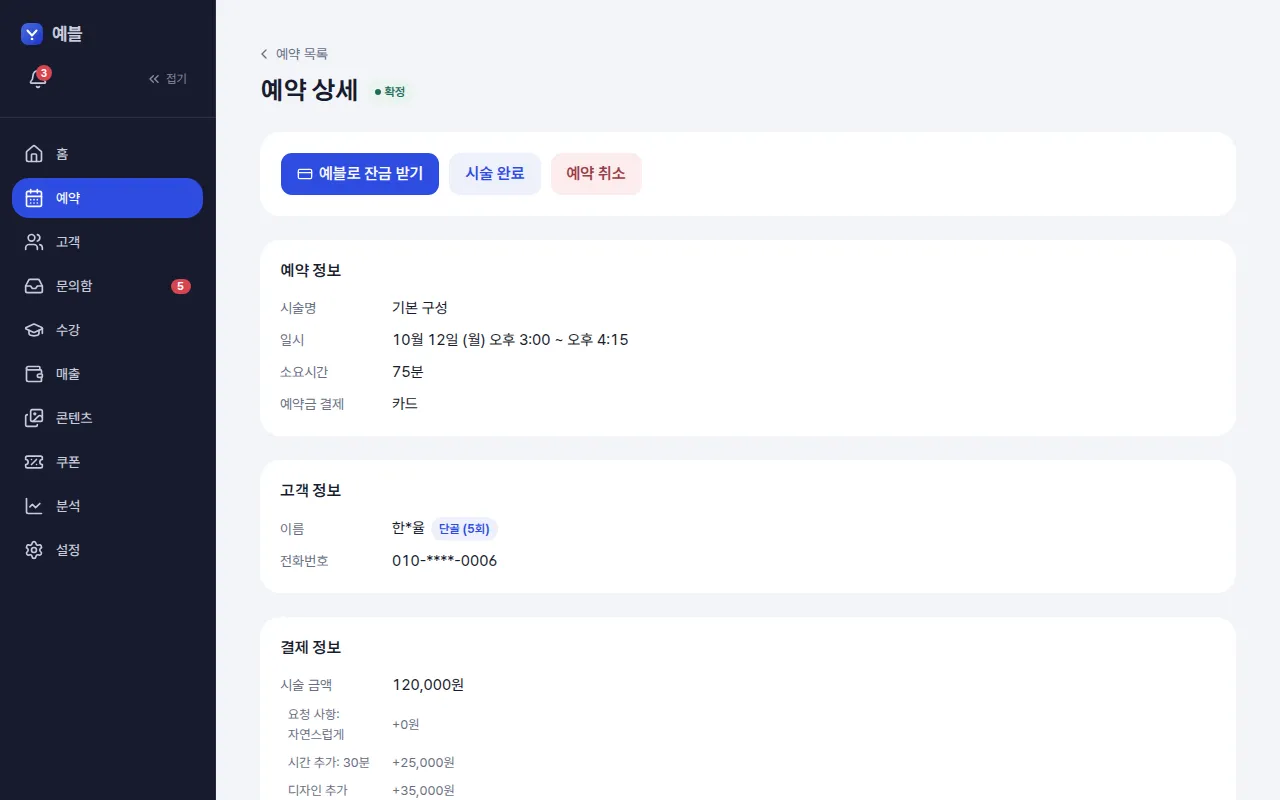Image resolution: width=1280 pixels, height=800 pixels.
Task: Click the 예약금 결제 value 카드
Action: pos(405,404)
